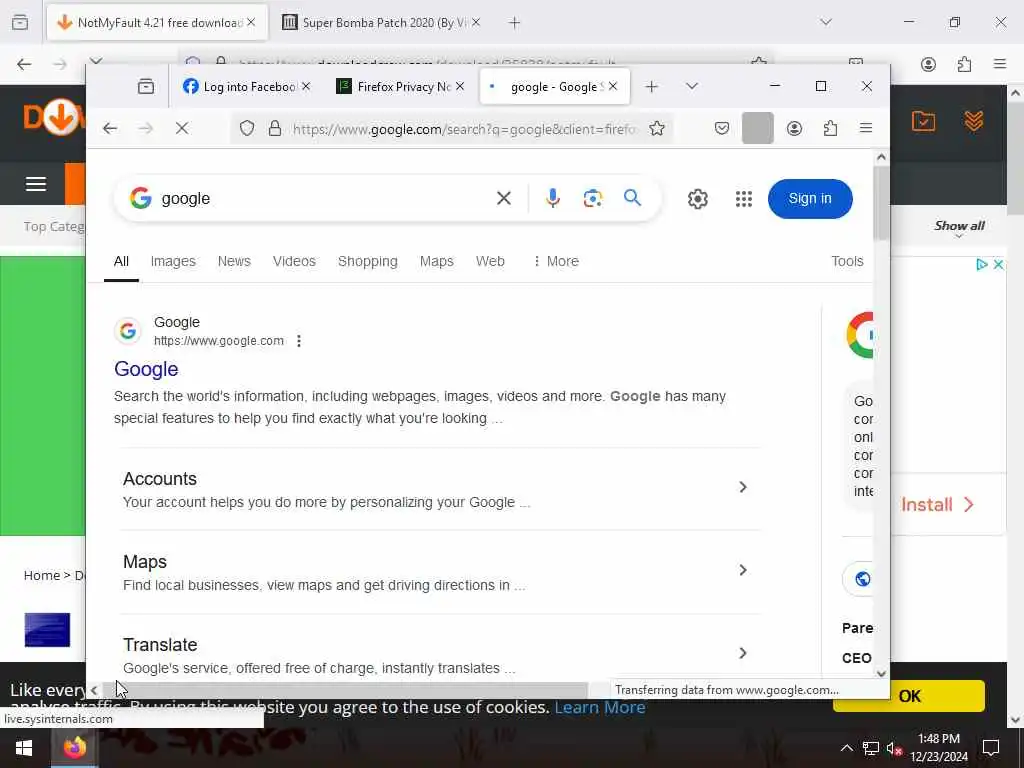This screenshot has width=1024, height=768.
Task: Select the Super Bomba Patch 2020 tab in the background window
Action: (x=382, y=22)
